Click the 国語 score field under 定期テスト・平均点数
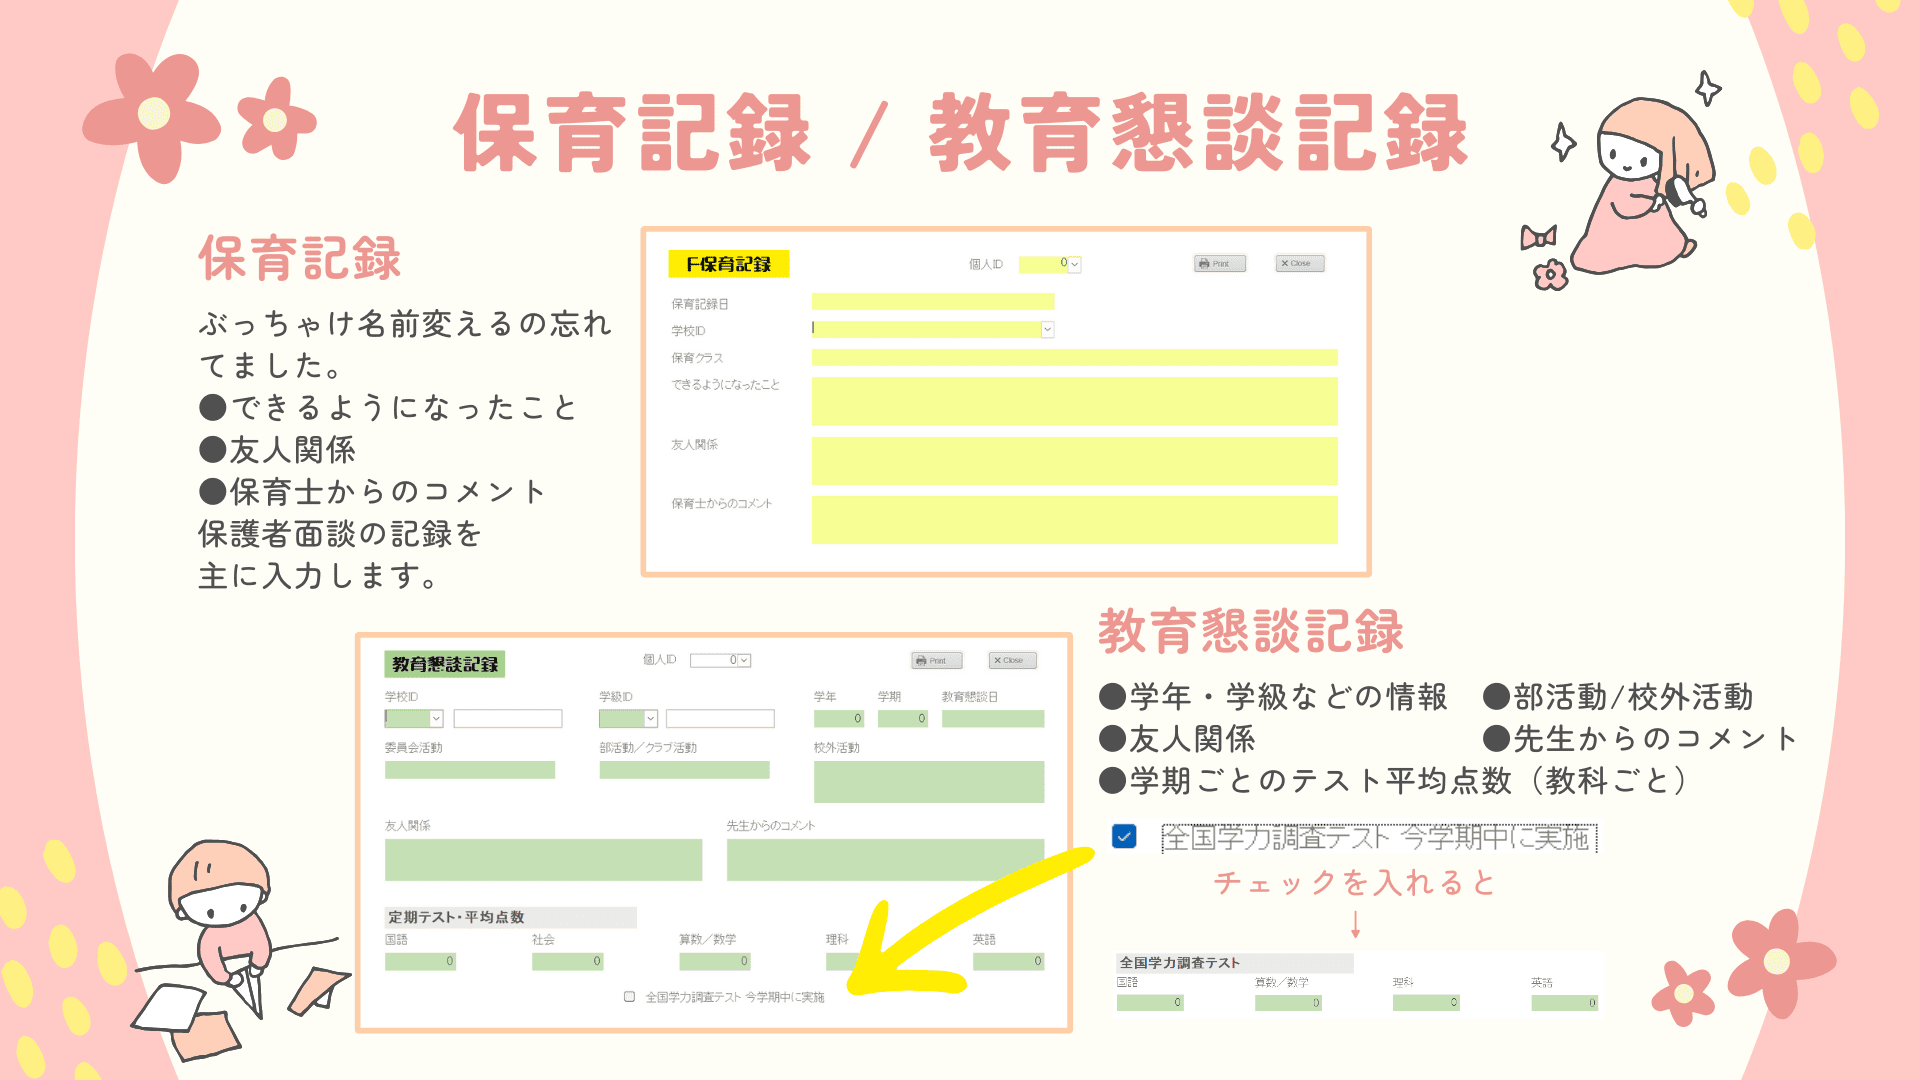The width and height of the screenshot is (1920, 1080). click(x=421, y=962)
